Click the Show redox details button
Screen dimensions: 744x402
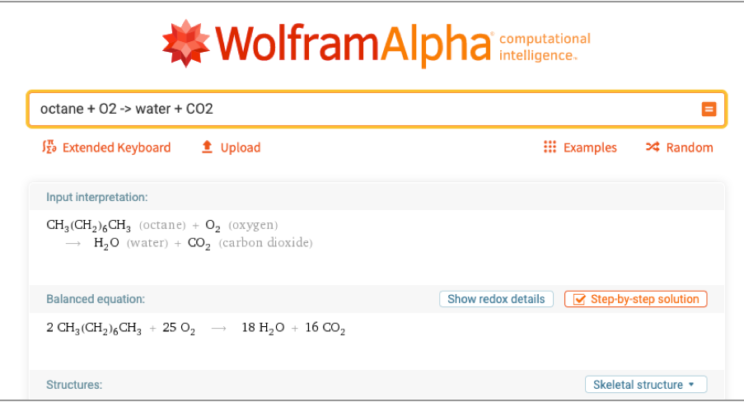point(496,299)
